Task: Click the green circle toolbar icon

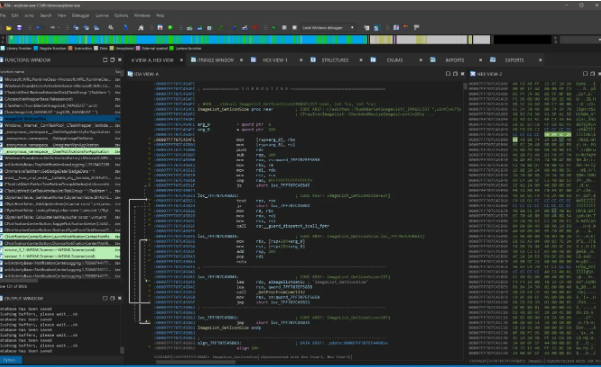Action: 170,28
